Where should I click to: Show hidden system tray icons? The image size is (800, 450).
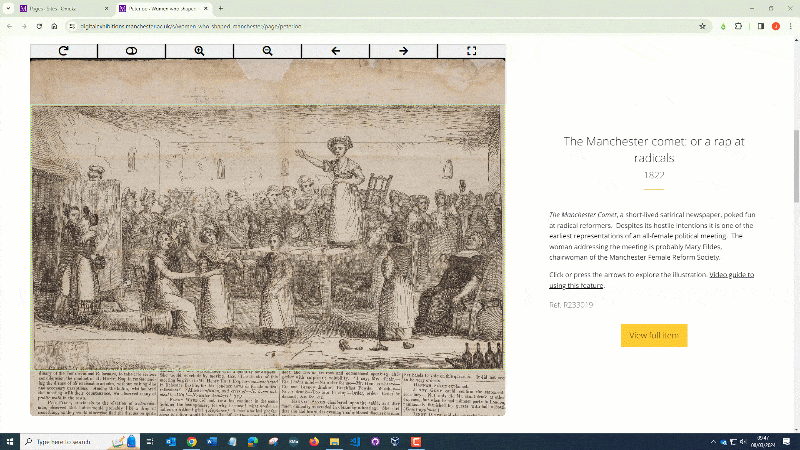(x=713, y=442)
